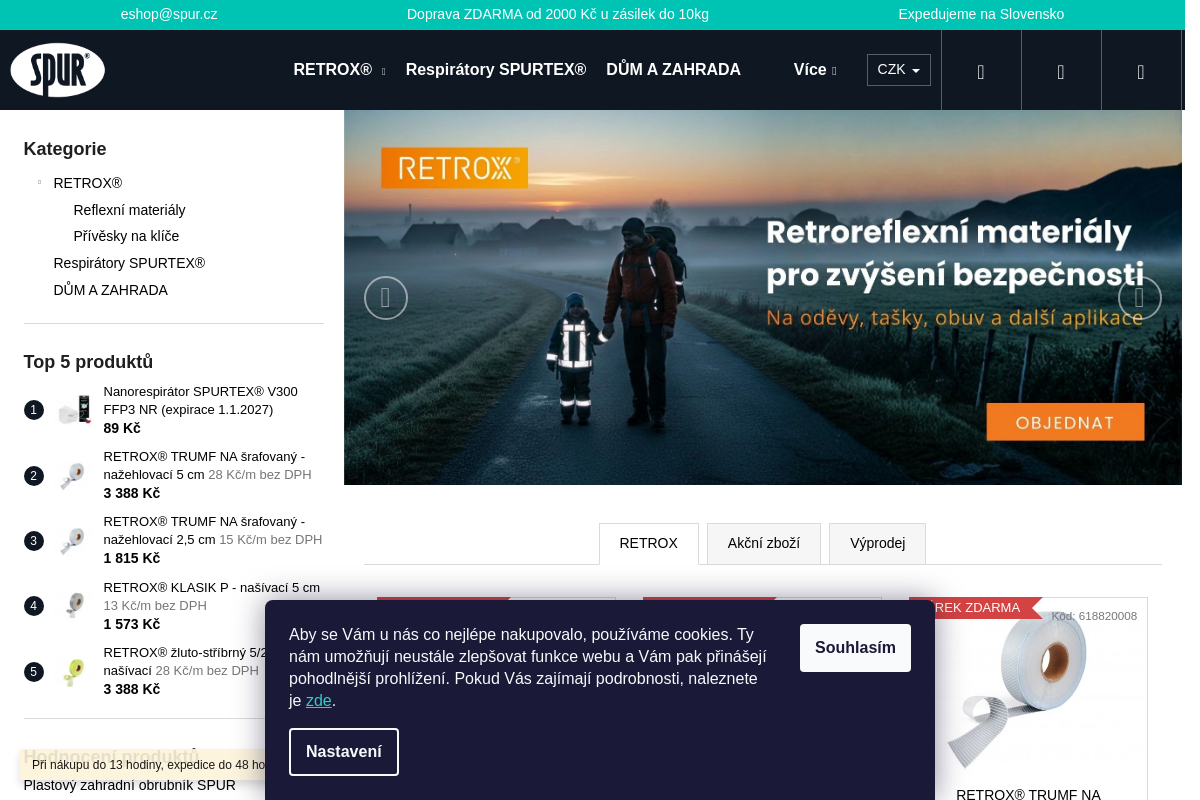Viewport: 1200px width, 800px height.
Task: Click the 1 815 Kč price
Action: tap(132, 558)
